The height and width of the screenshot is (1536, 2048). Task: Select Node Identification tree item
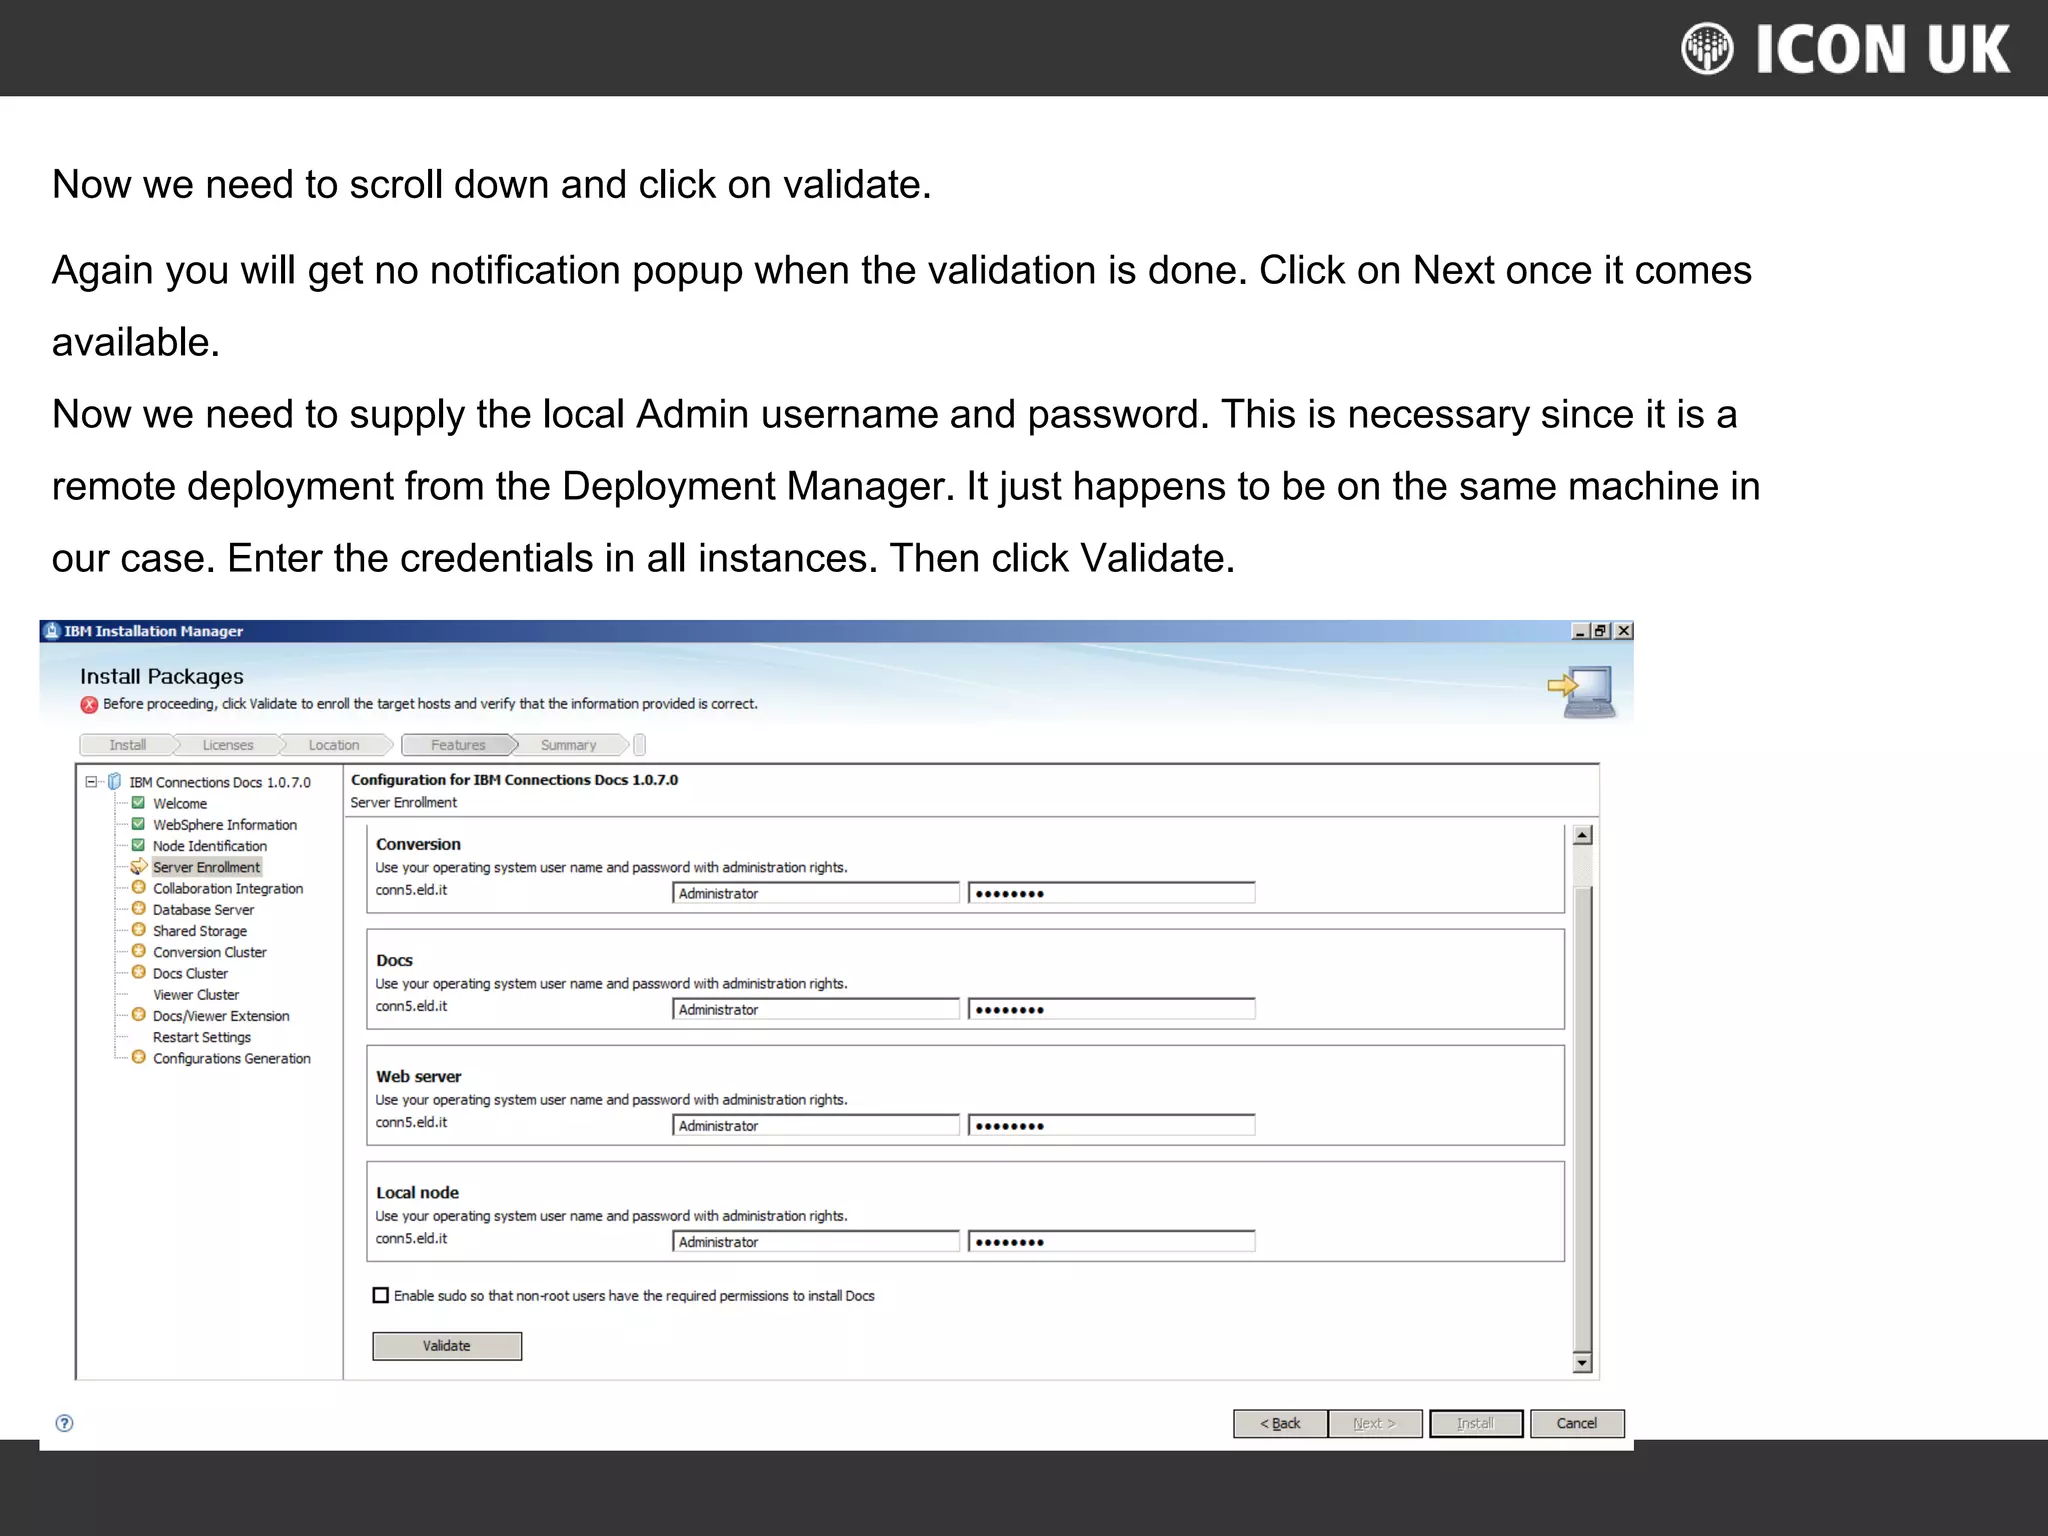click(x=210, y=846)
